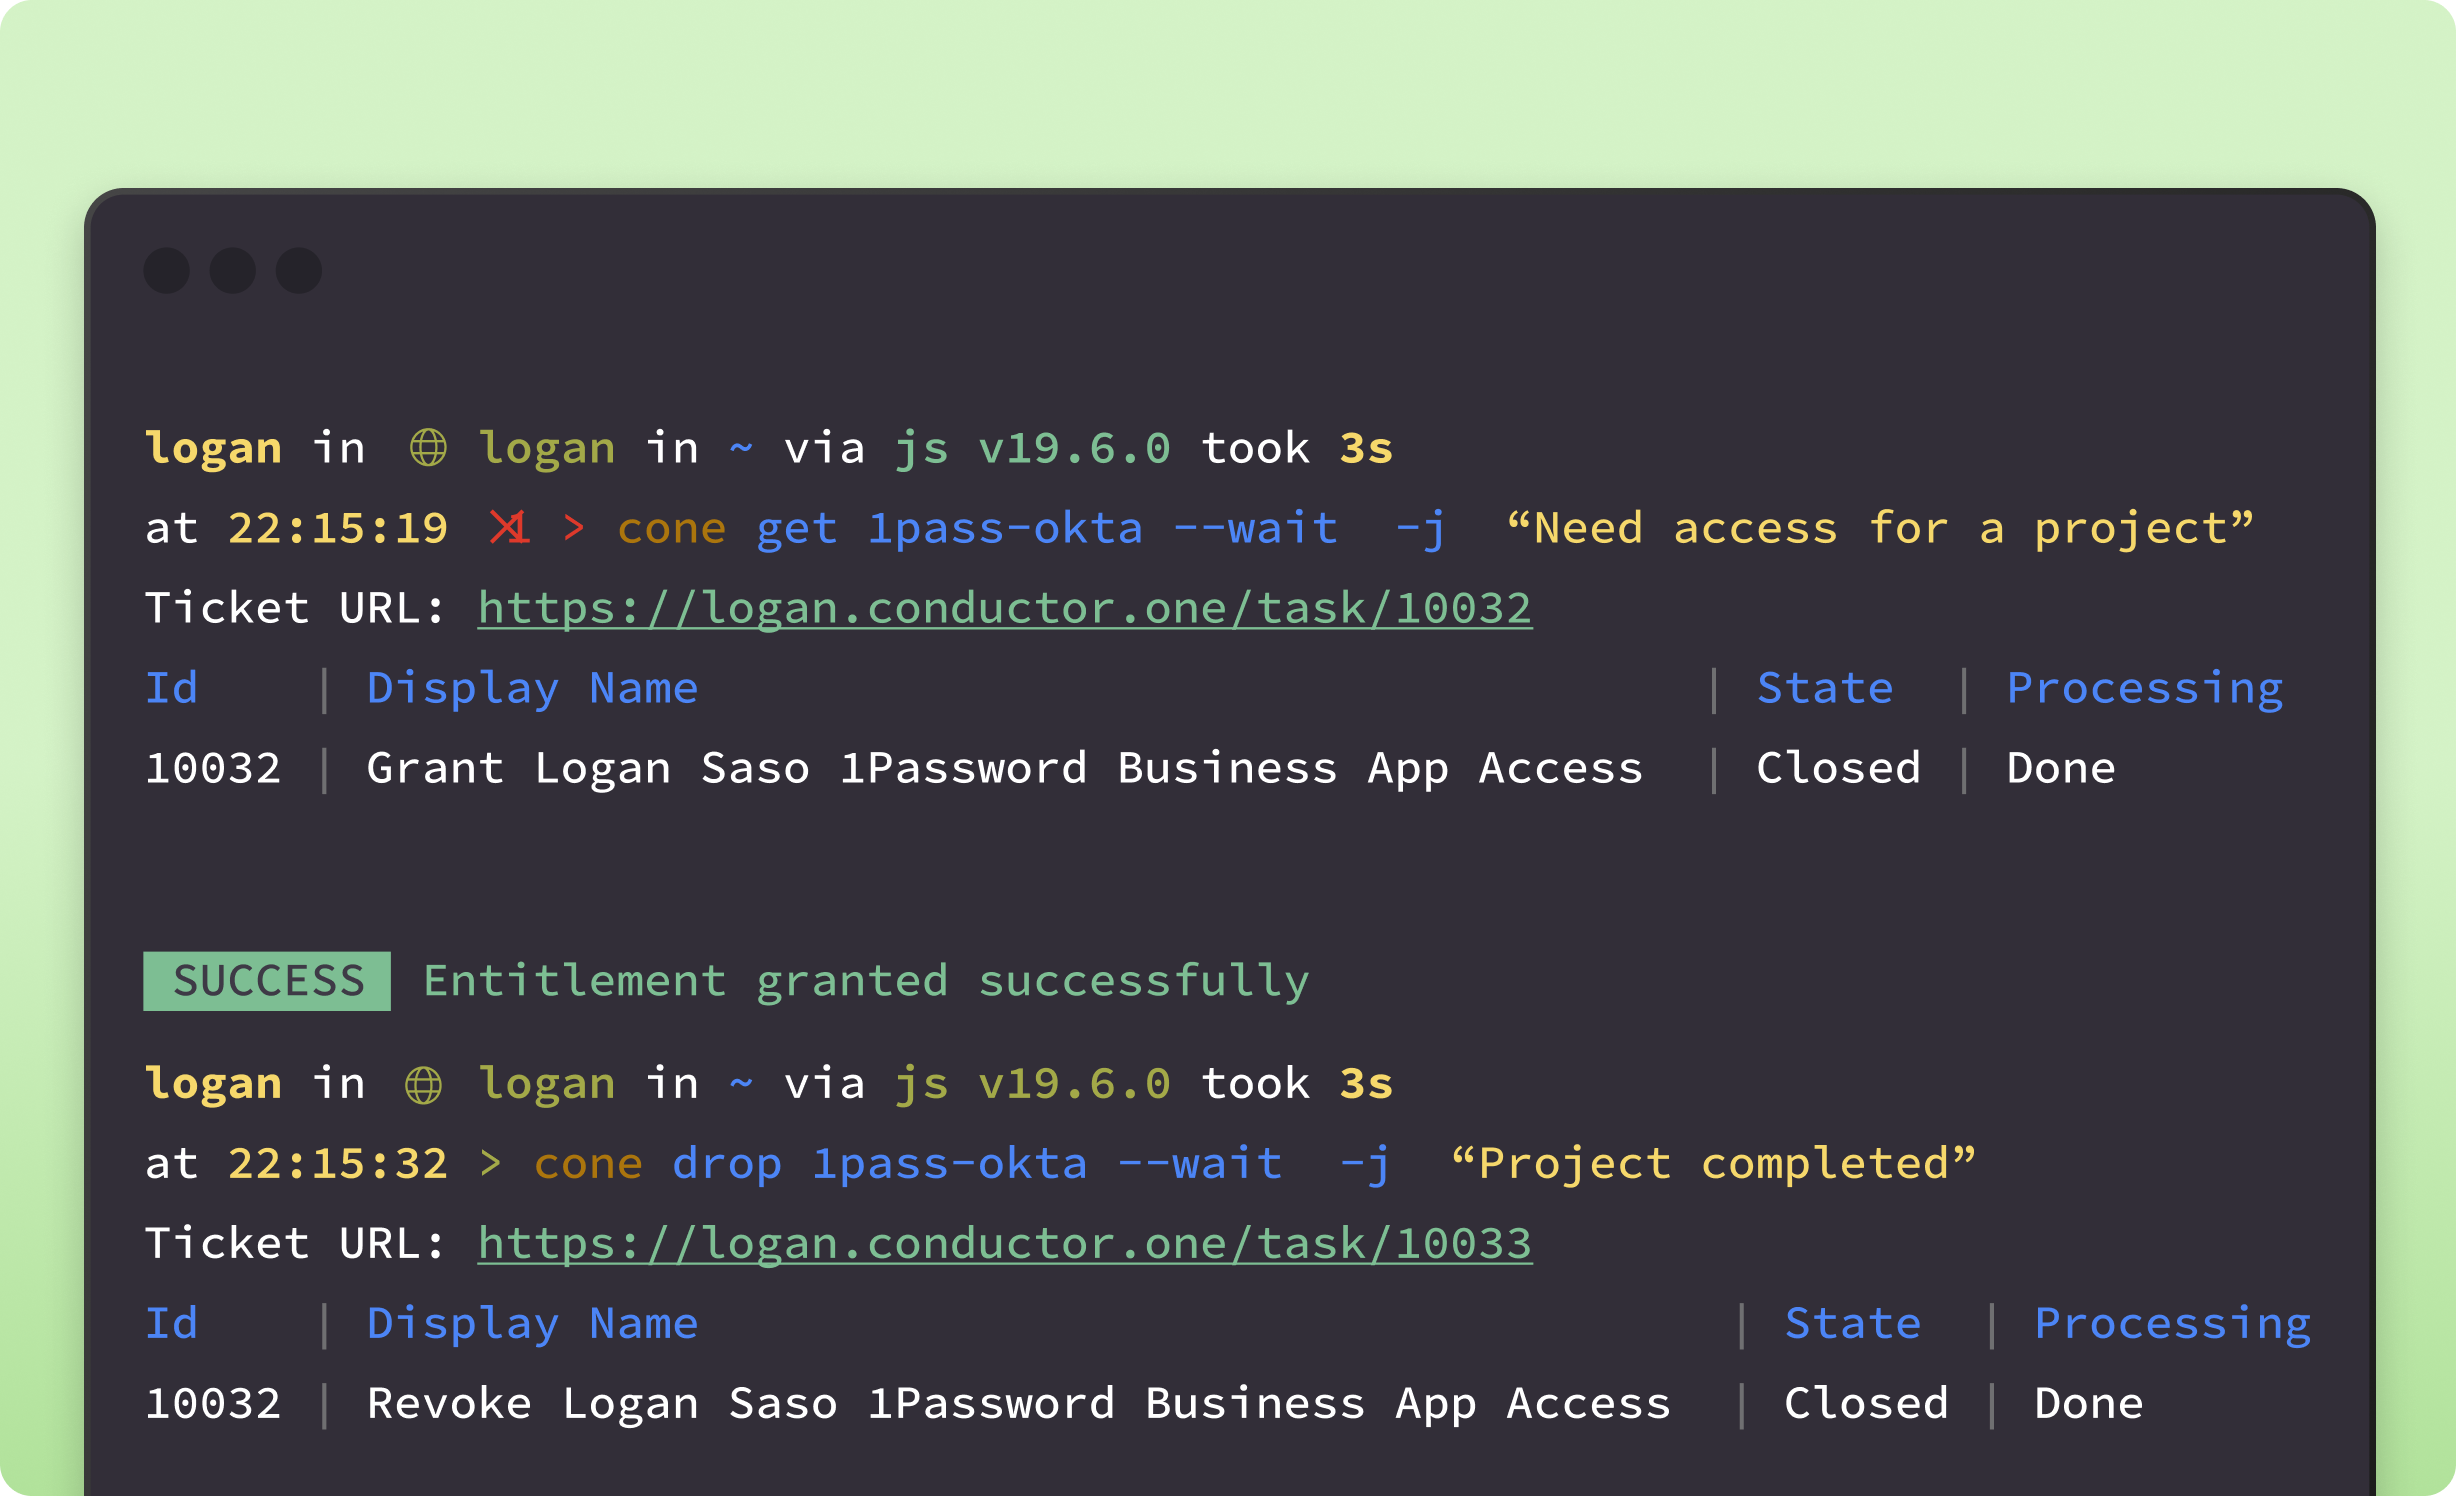Click the timestamp 22:15:32
The width and height of the screenshot is (2456, 1496).
pyautogui.click(x=338, y=1162)
